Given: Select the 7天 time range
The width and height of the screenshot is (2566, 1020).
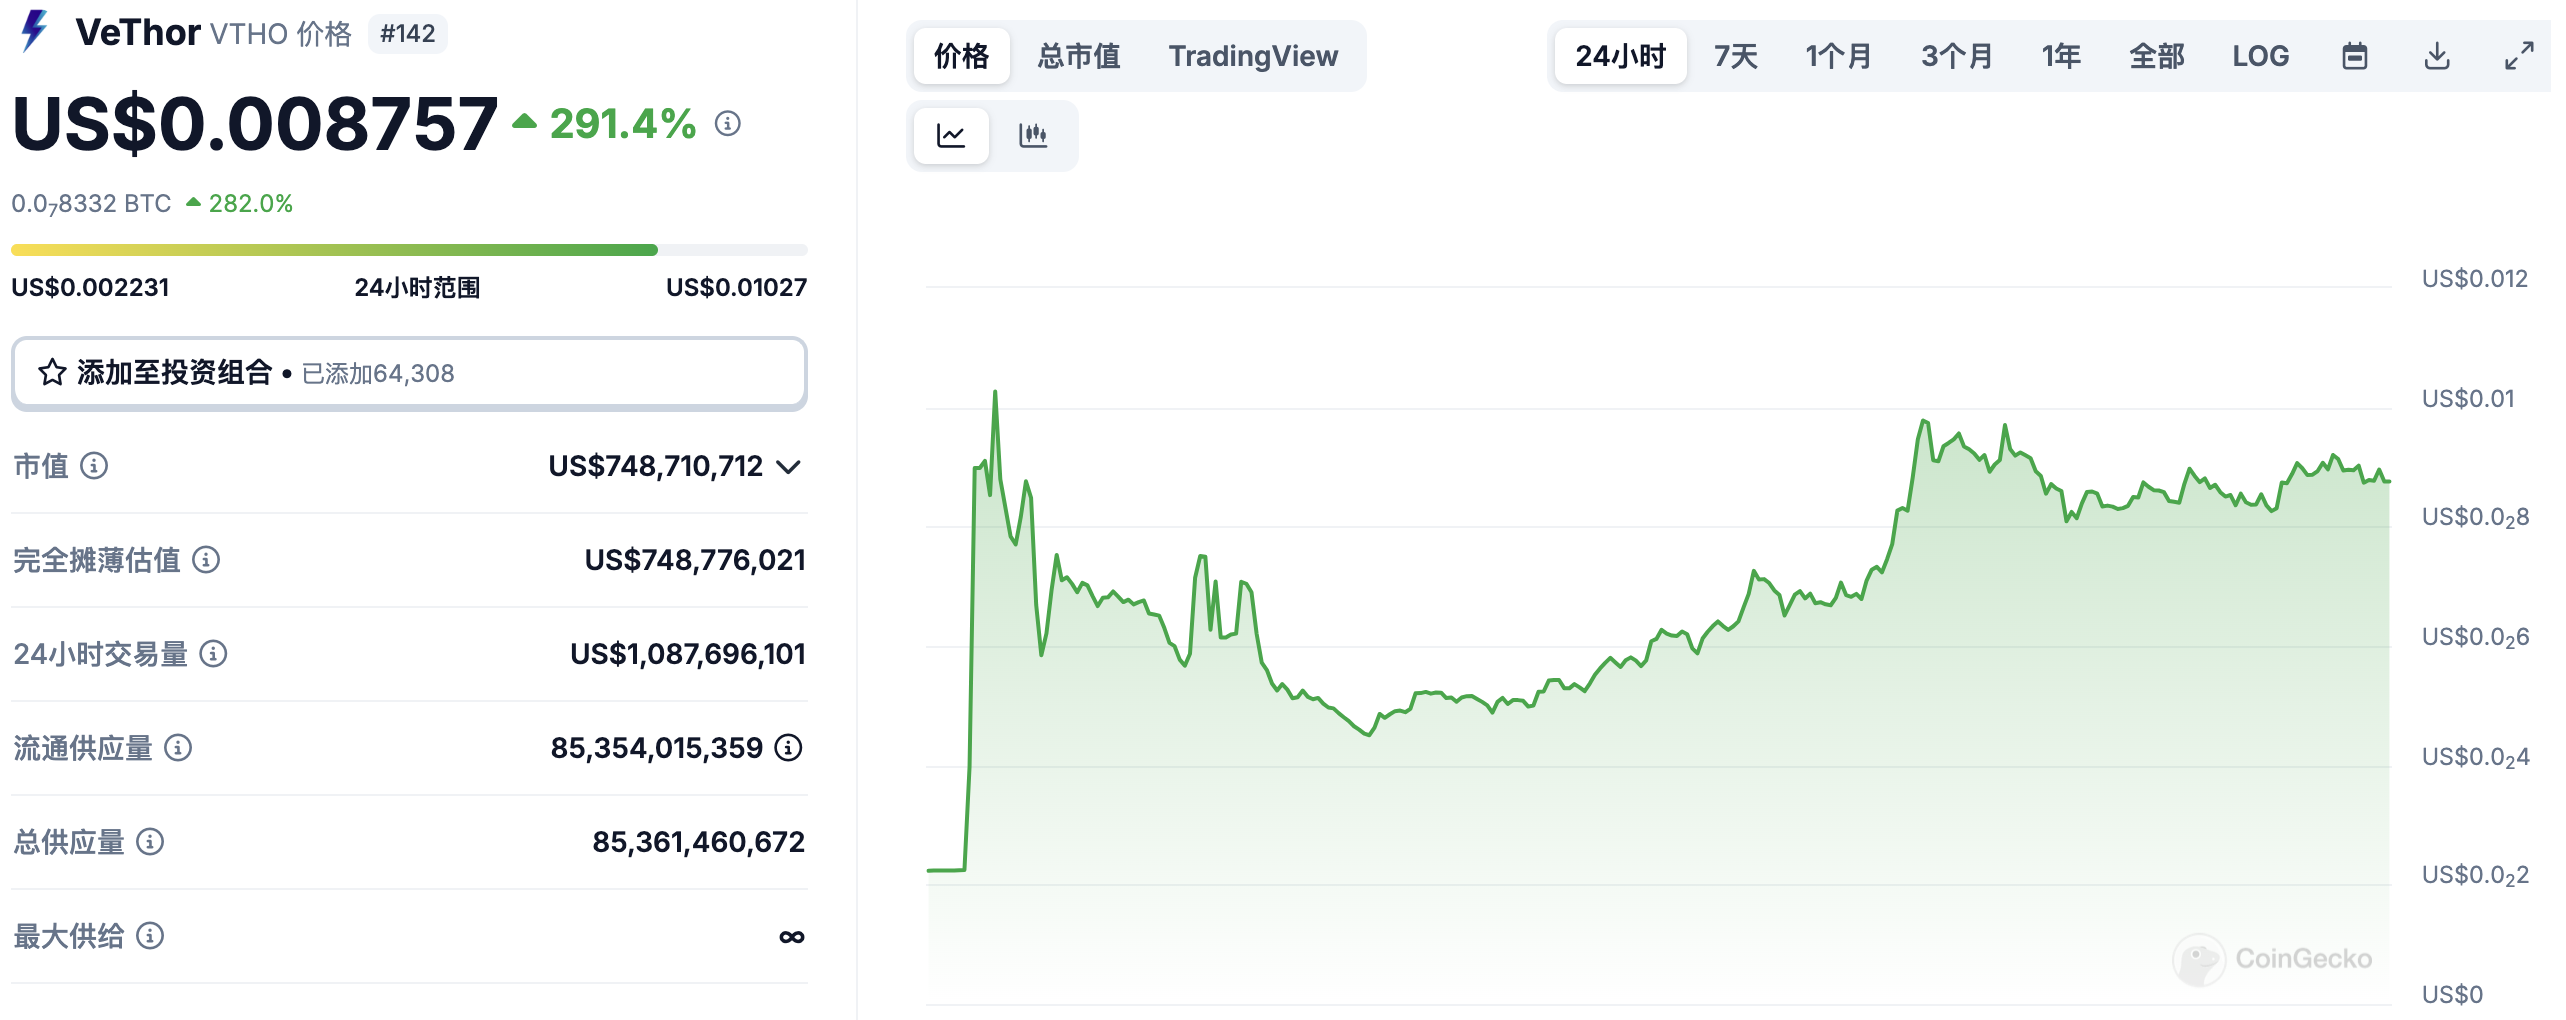Looking at the screenshot, I should 1735,56.
